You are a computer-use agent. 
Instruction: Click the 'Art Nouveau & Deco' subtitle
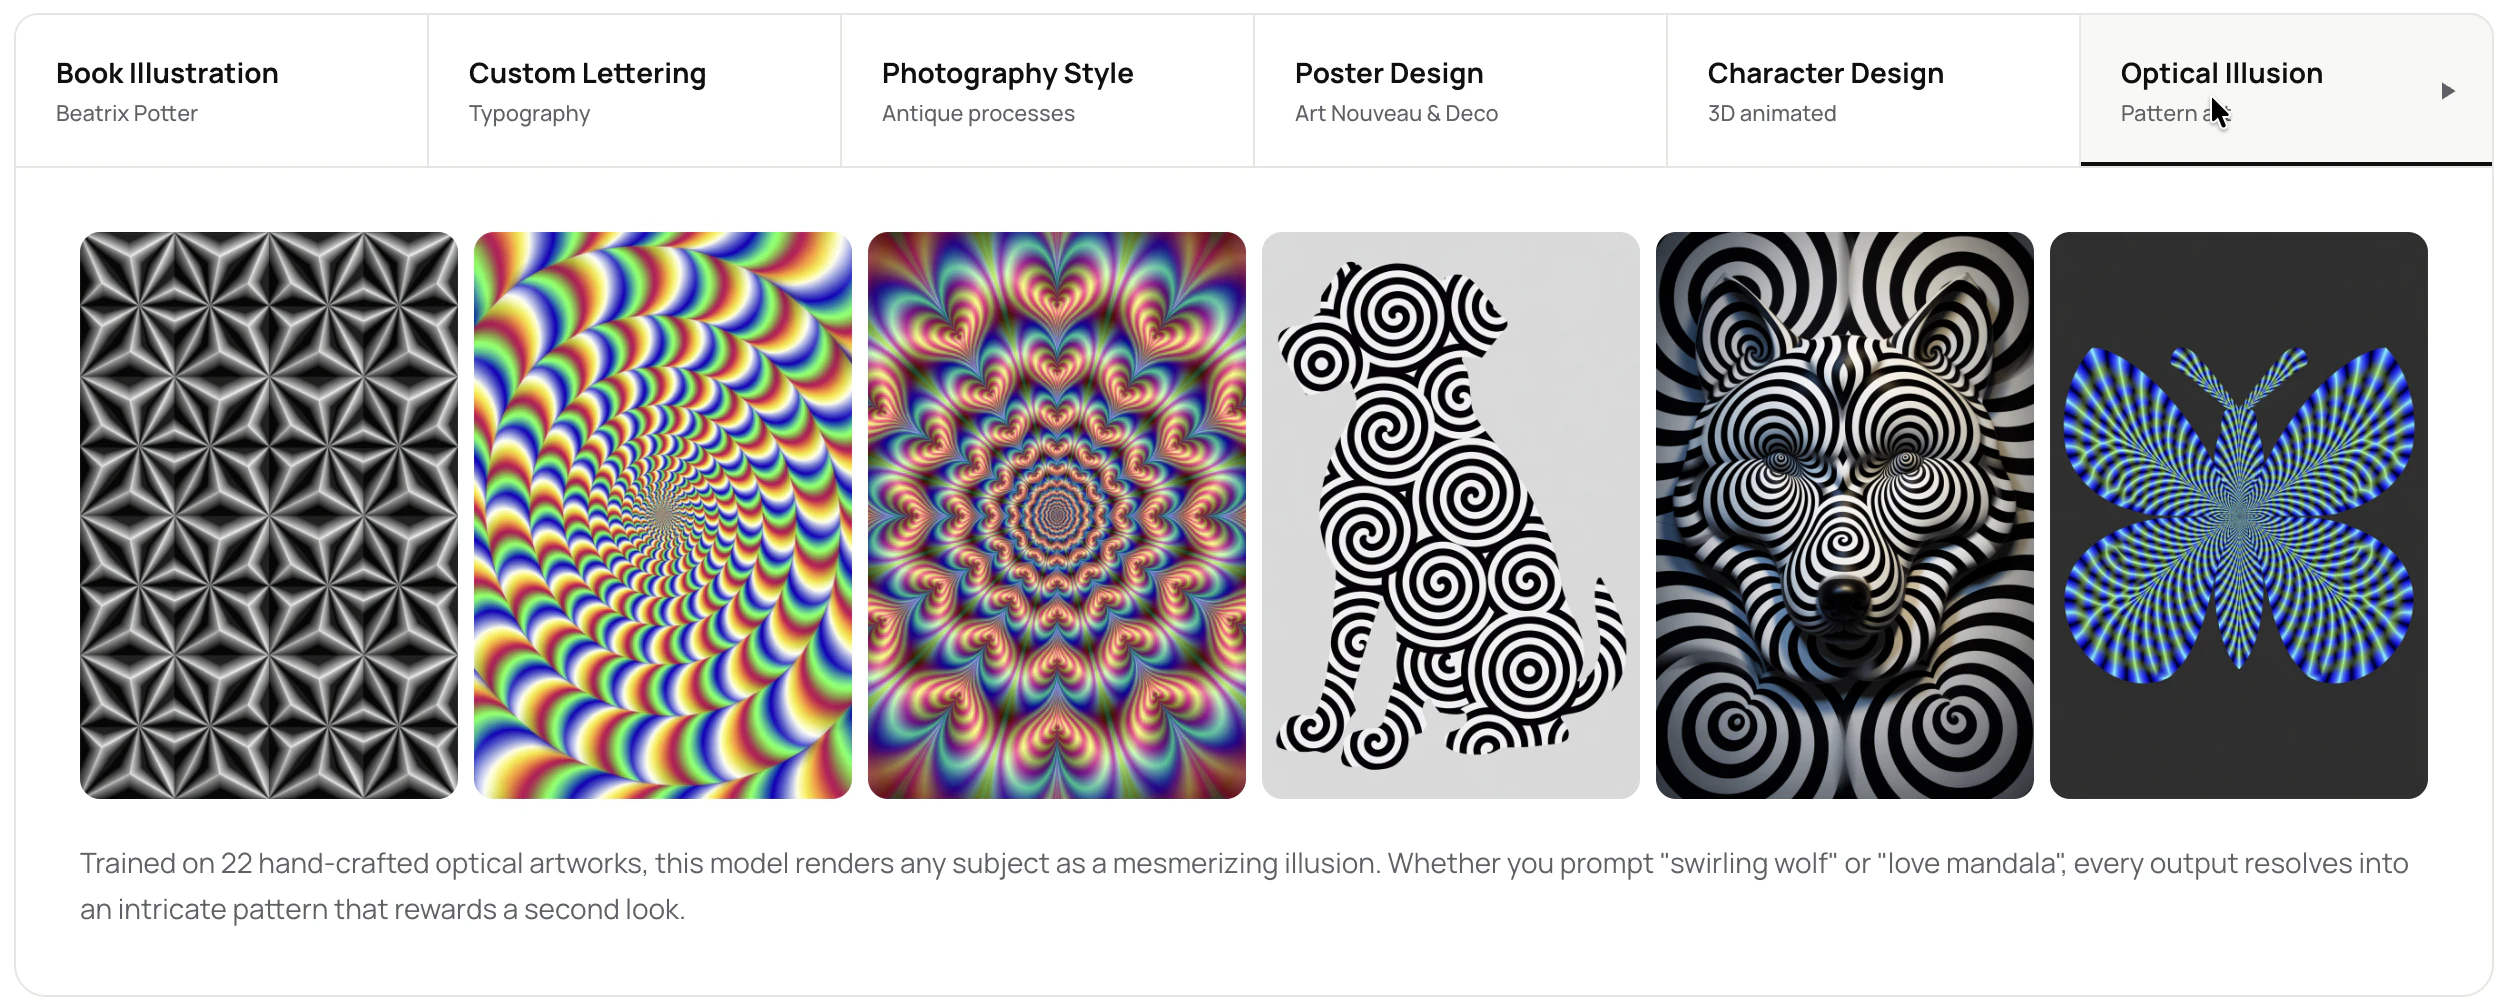pos(1396,113)
